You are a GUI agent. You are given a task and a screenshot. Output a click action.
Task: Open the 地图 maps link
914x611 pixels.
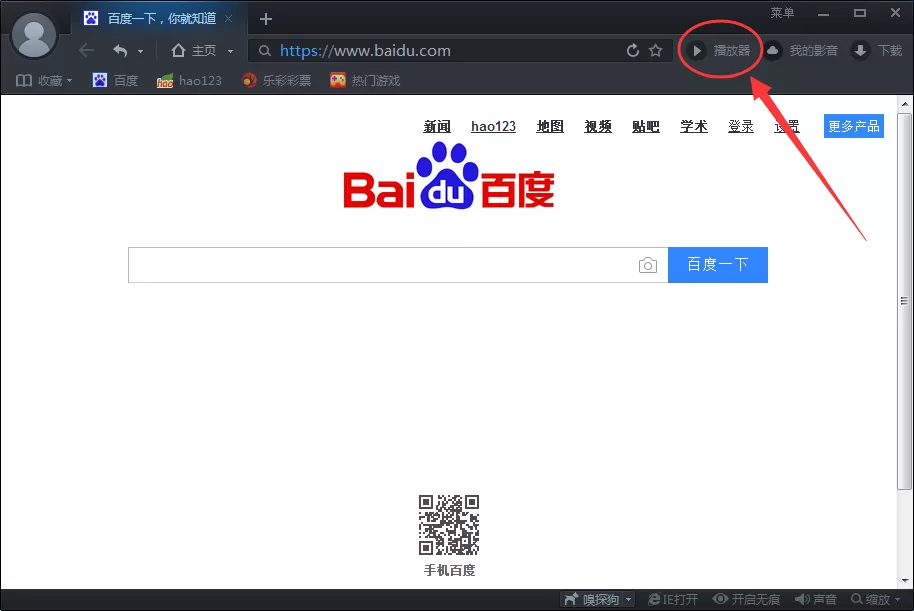(550, 126)
